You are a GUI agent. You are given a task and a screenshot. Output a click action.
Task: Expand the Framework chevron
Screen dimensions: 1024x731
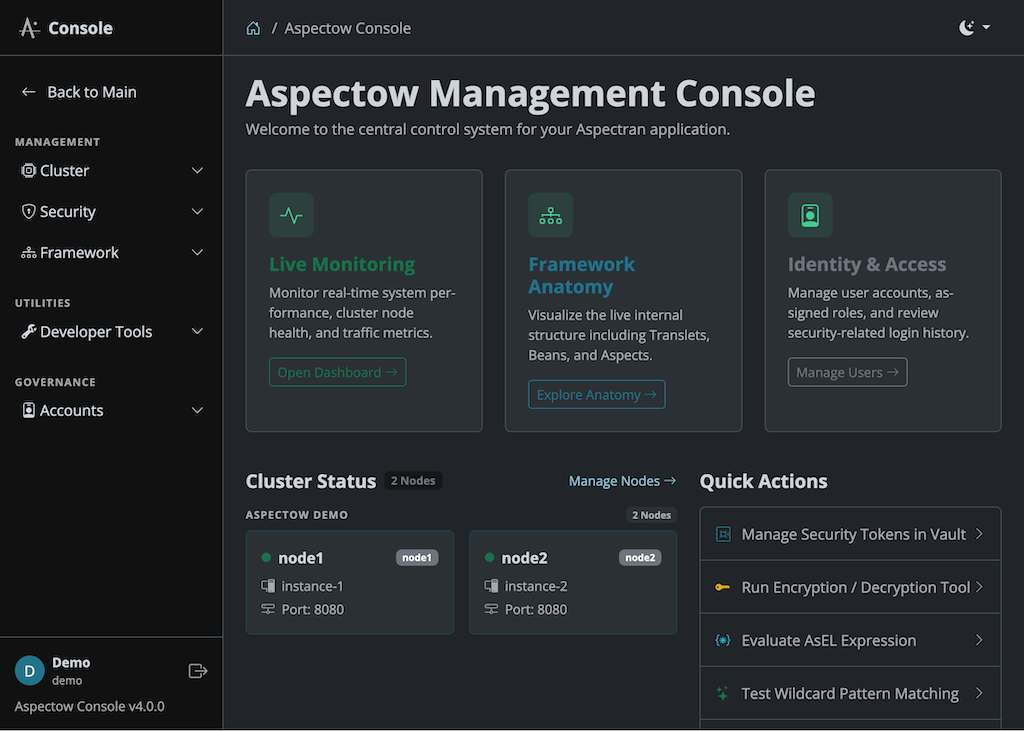tap(197, 253)
